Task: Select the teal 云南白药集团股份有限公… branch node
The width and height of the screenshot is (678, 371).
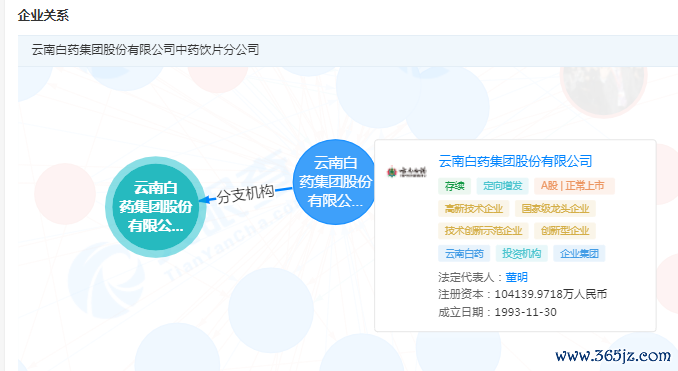Action: coord(156,207)
